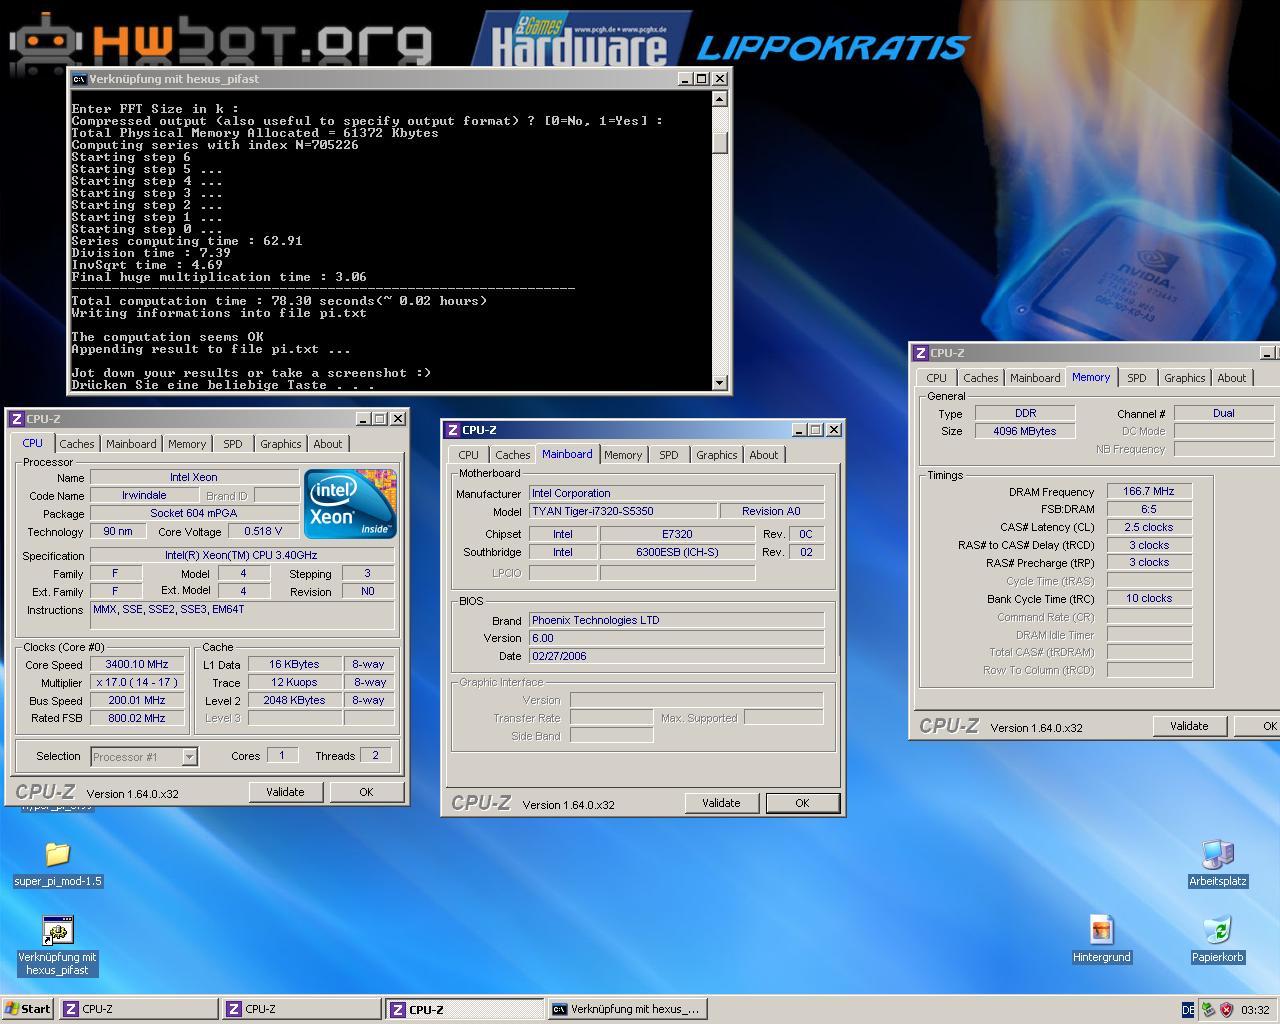Click the FSB:DRAM ratio value 6:5

pos(1149,509)
